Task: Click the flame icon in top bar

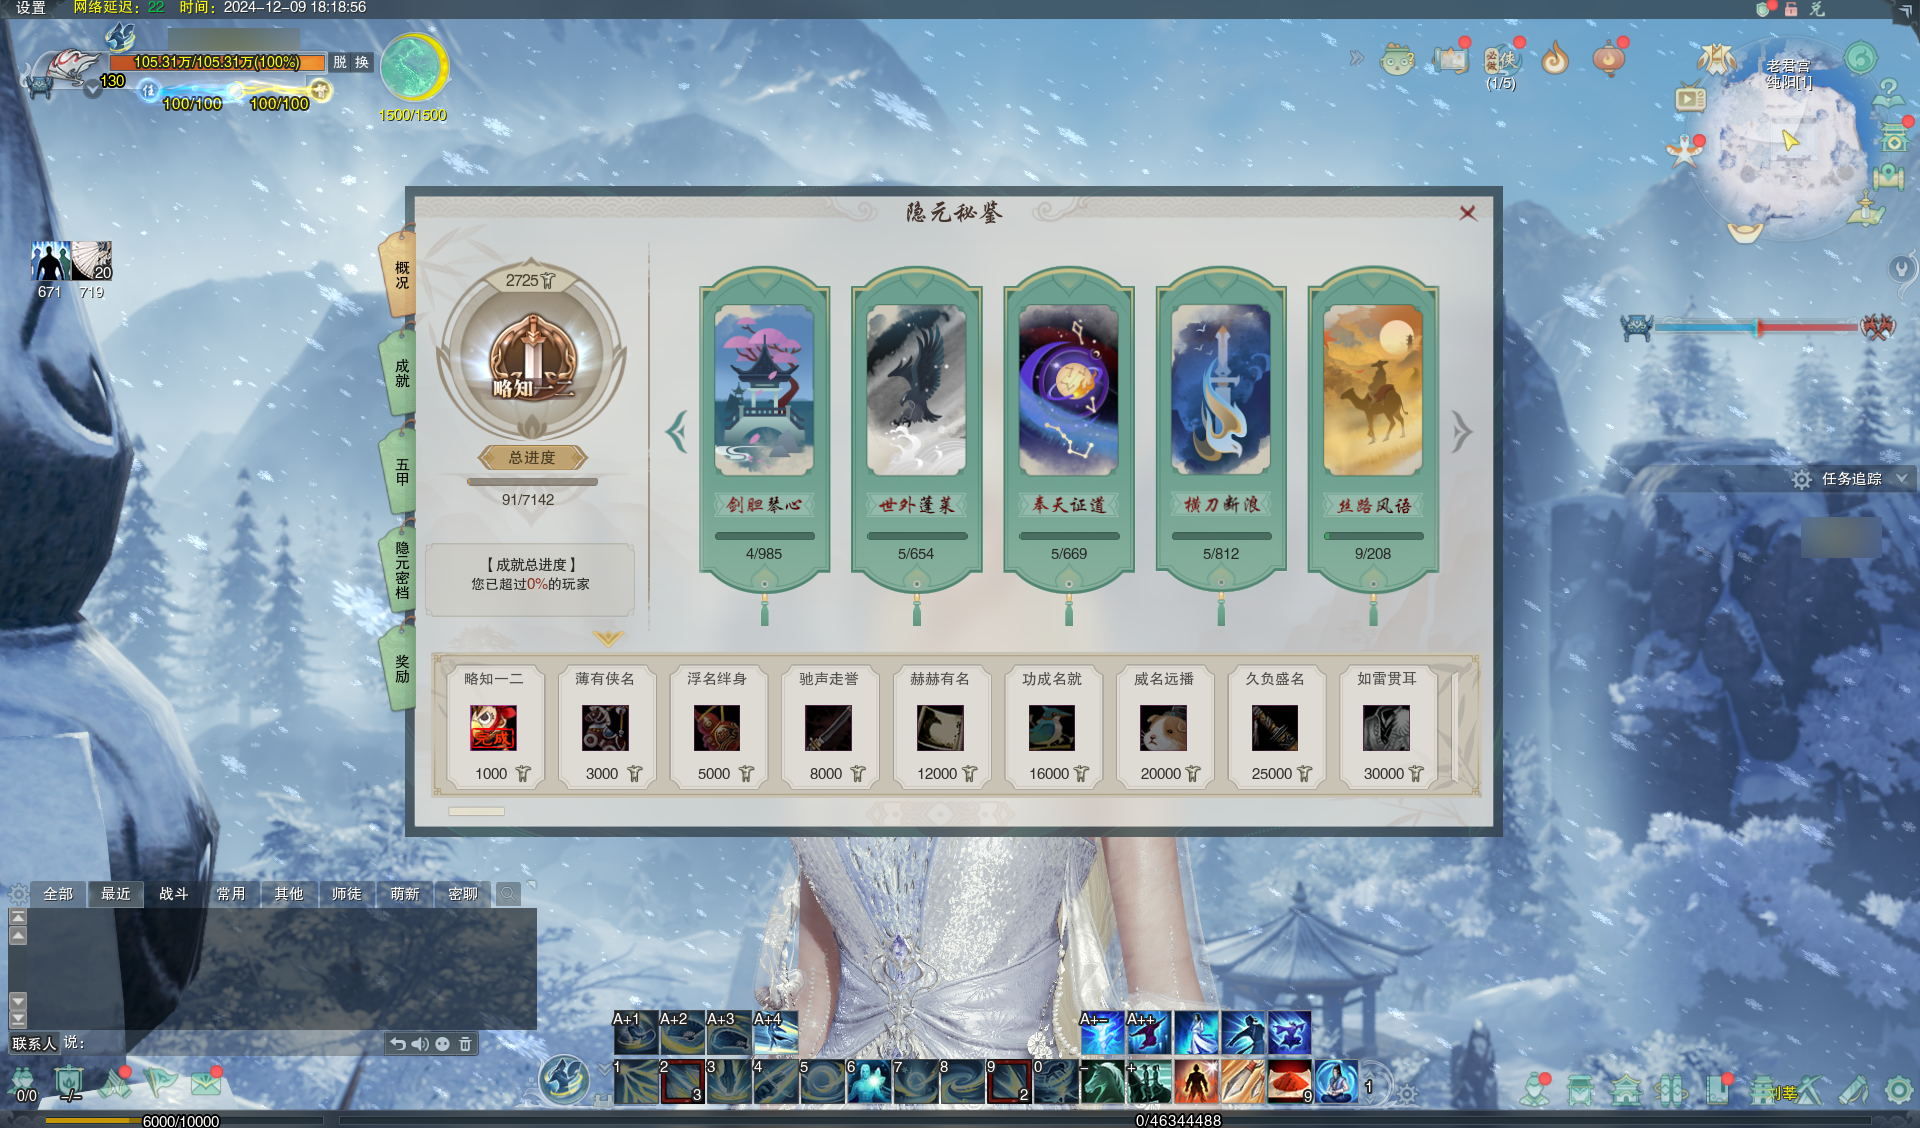Action: (1554, 59)
